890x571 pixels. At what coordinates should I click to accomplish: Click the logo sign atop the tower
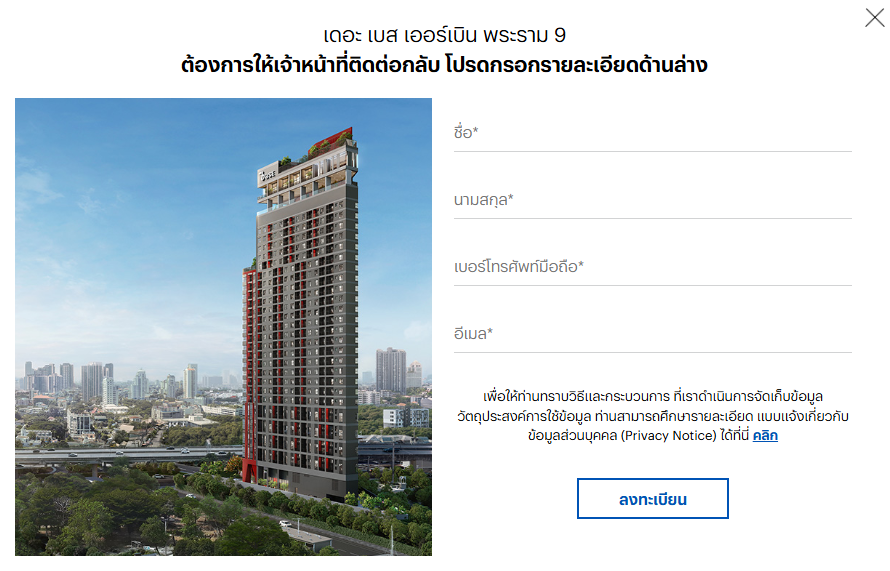[x=267, y=175]
